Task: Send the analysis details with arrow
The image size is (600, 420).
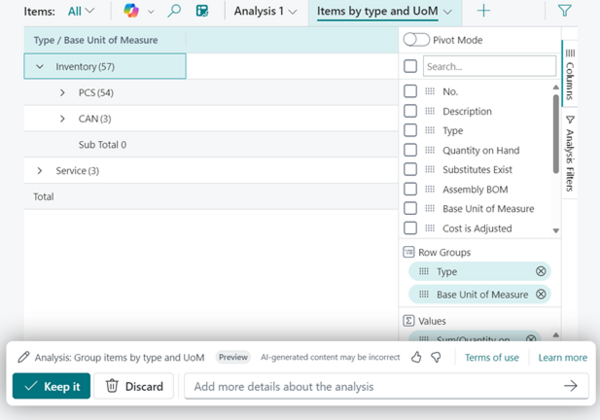Action: pyautogui.click(x=571, y=386)
